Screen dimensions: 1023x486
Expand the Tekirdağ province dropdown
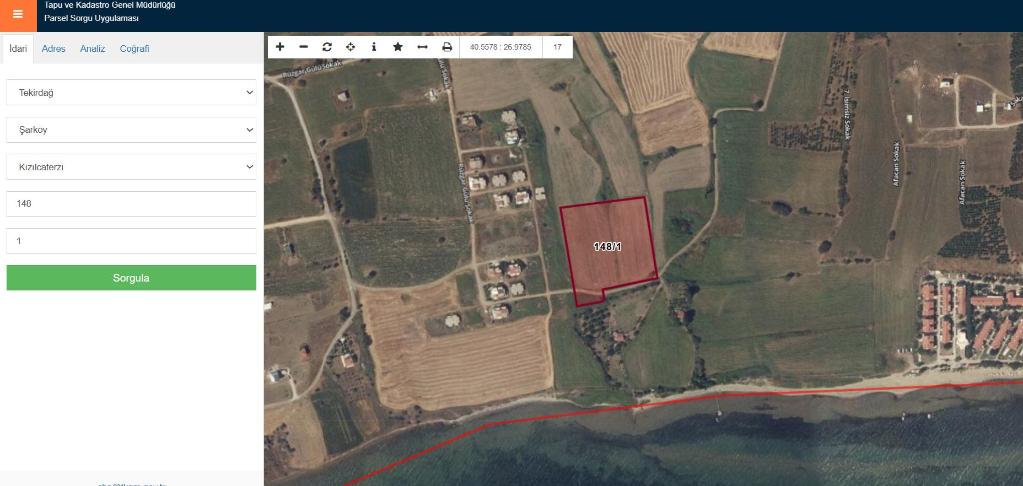click(x=131, y=92)
